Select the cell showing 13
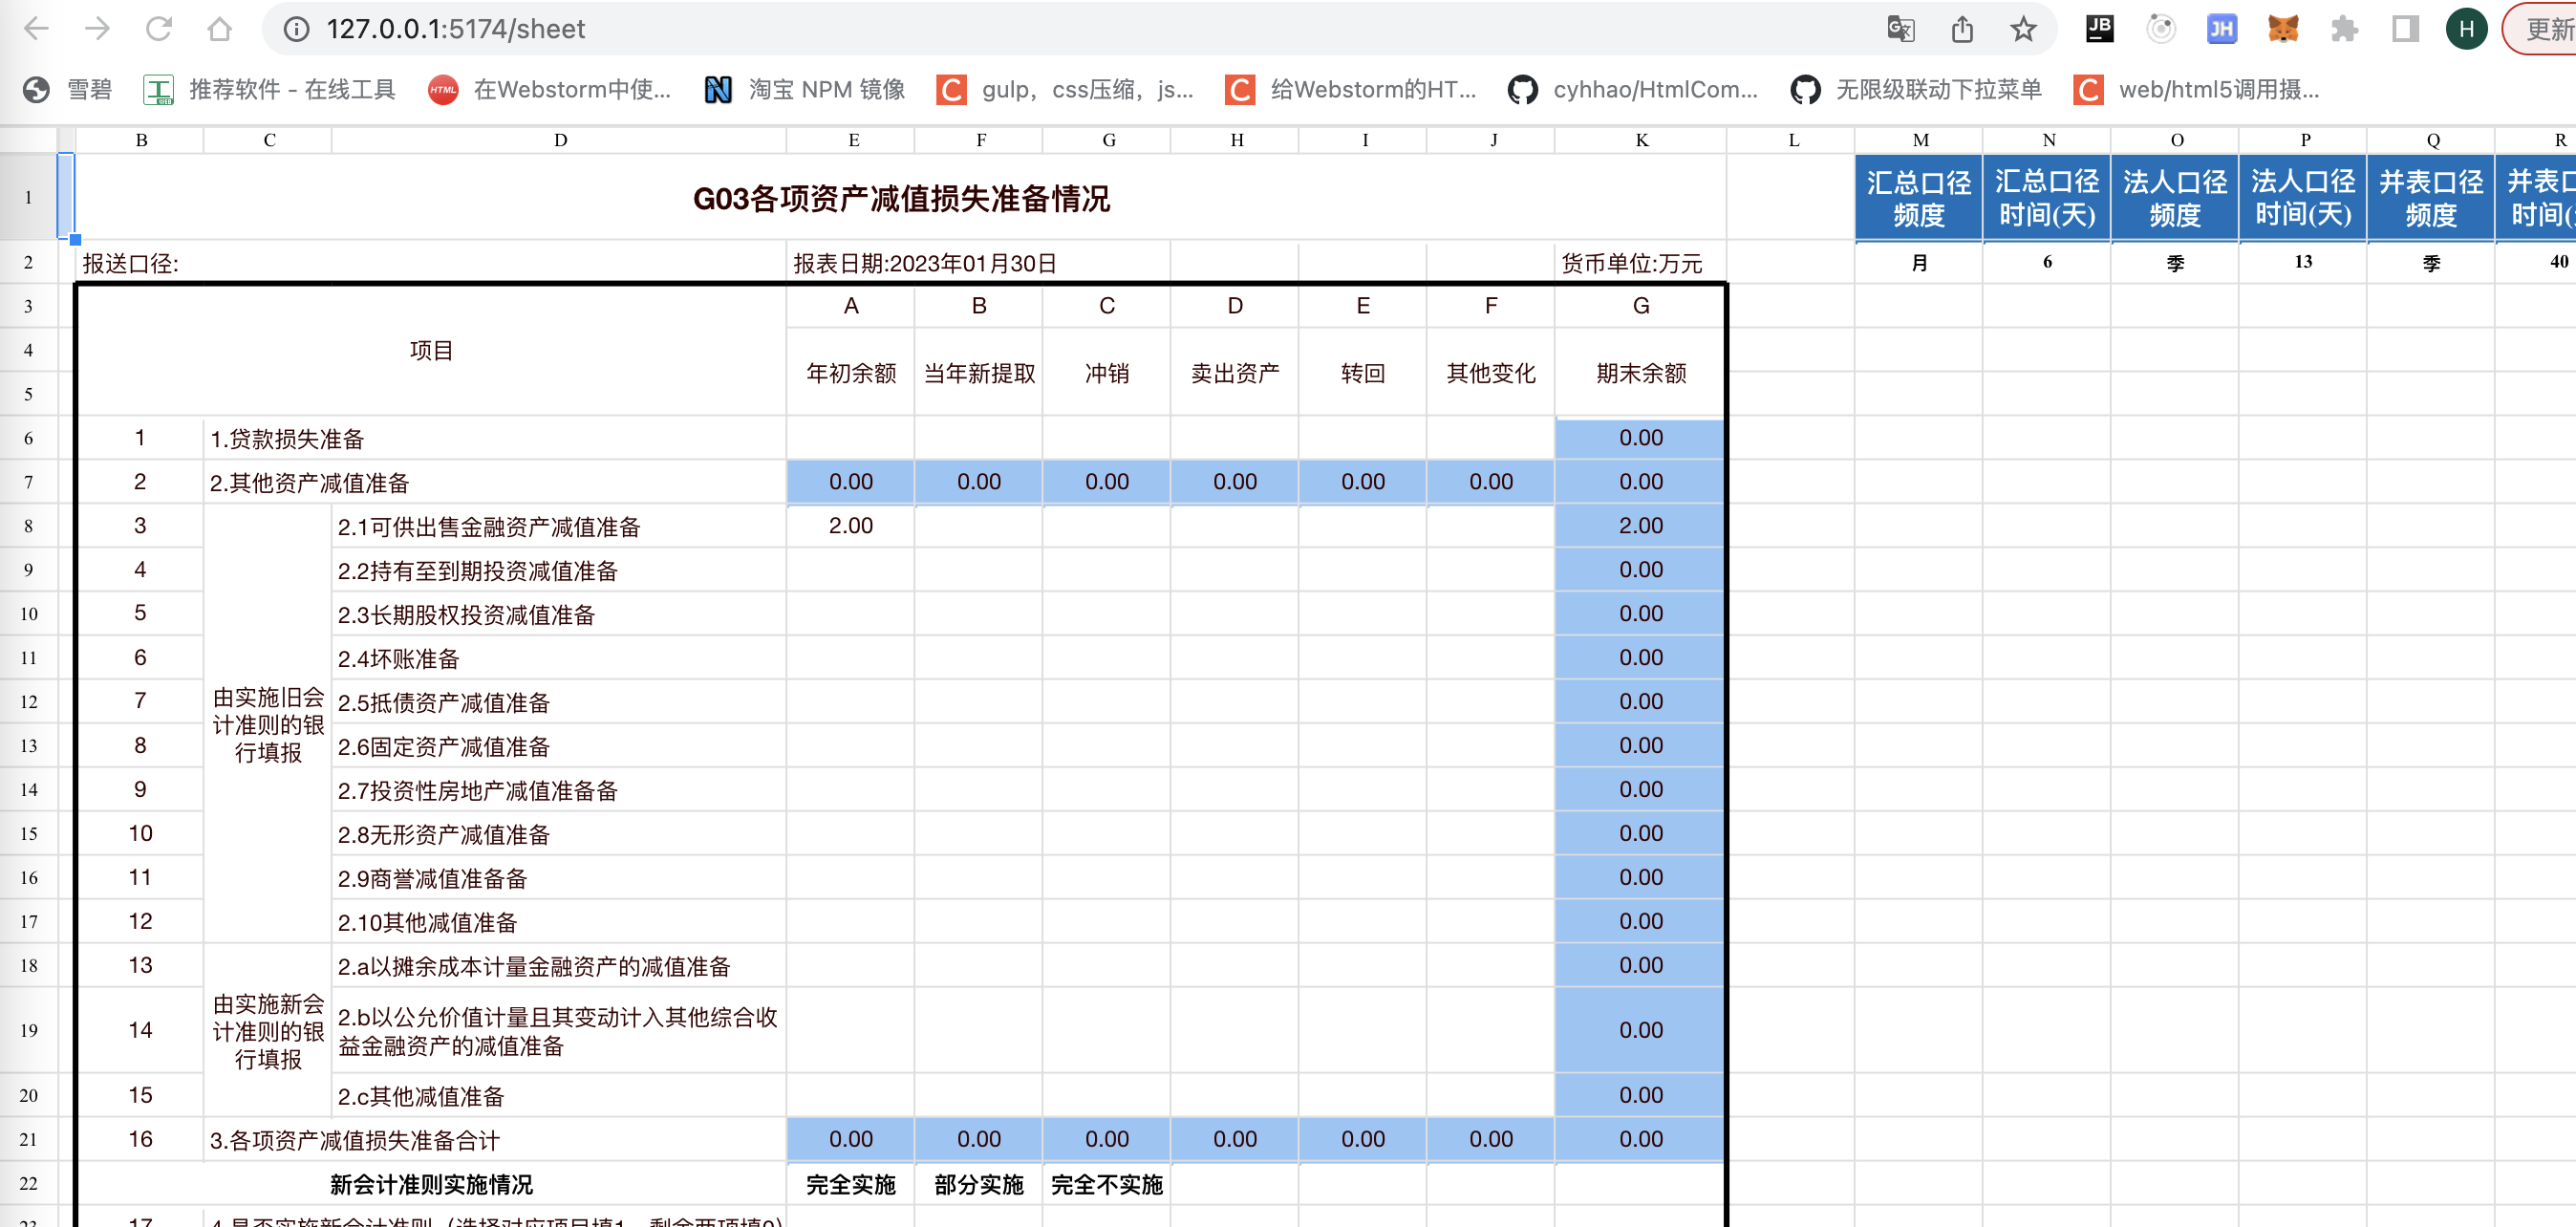The height and width of the screenshot is (1227, 2576). point(2303,262)
